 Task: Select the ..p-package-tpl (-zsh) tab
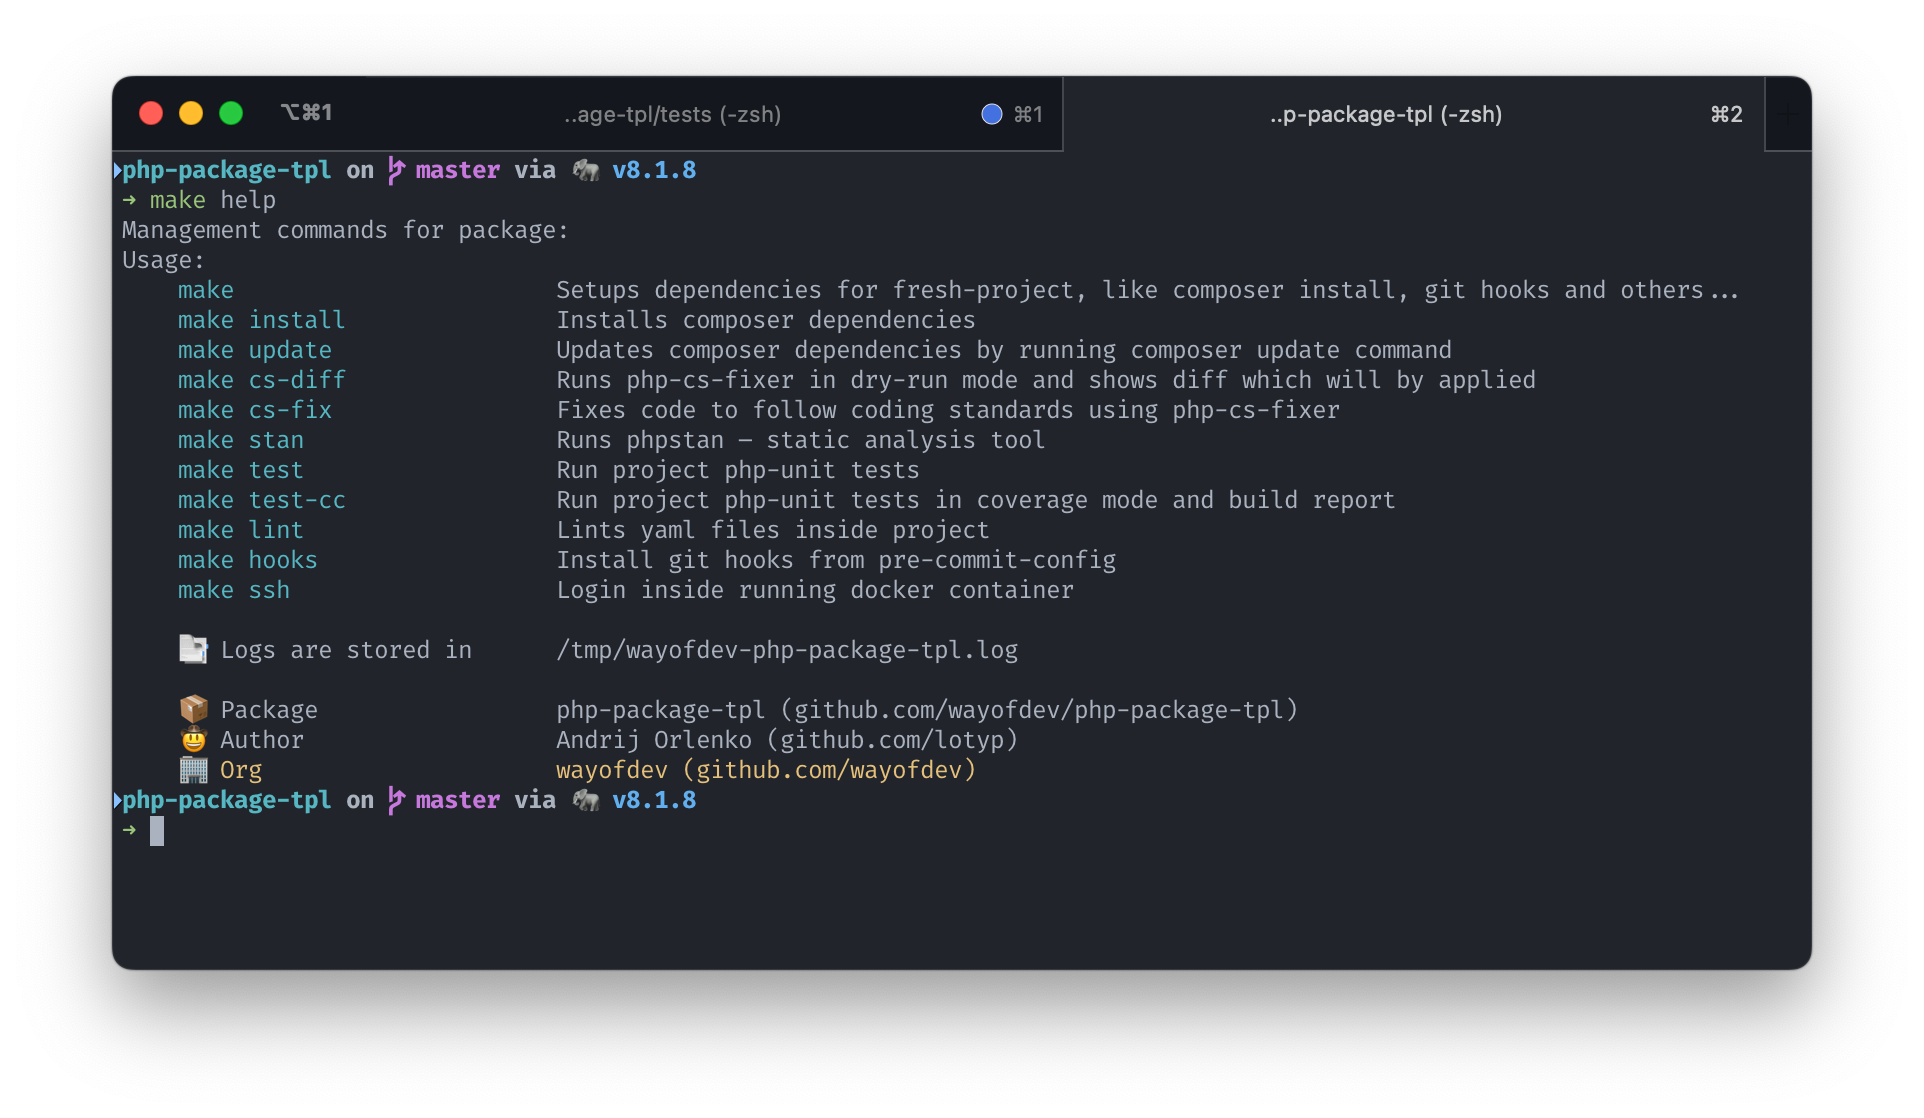[1385, 114]
